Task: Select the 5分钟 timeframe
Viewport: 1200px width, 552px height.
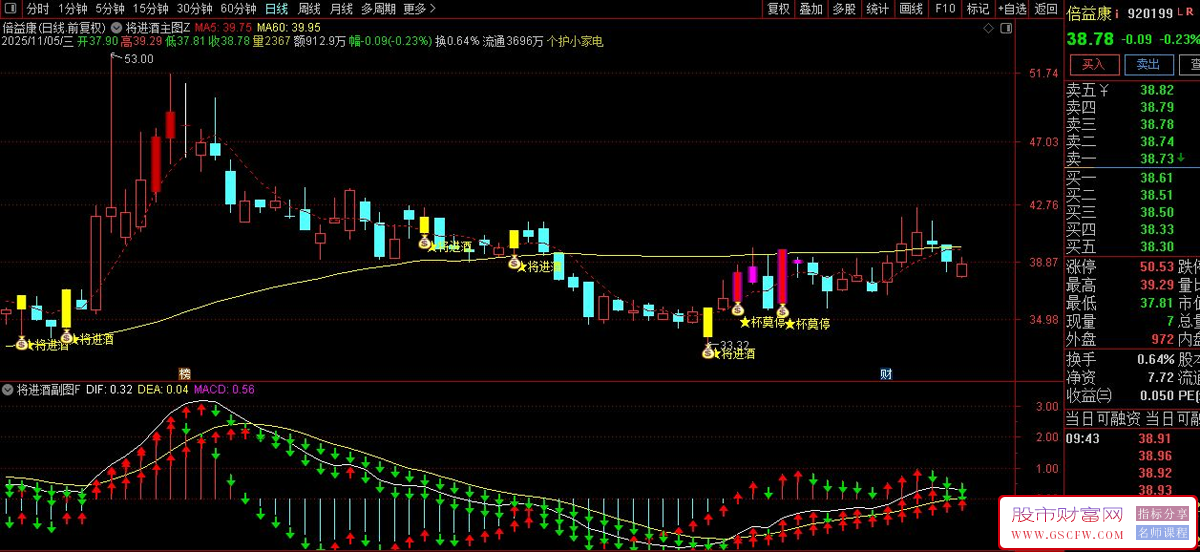Action: [x=110, y=9]
